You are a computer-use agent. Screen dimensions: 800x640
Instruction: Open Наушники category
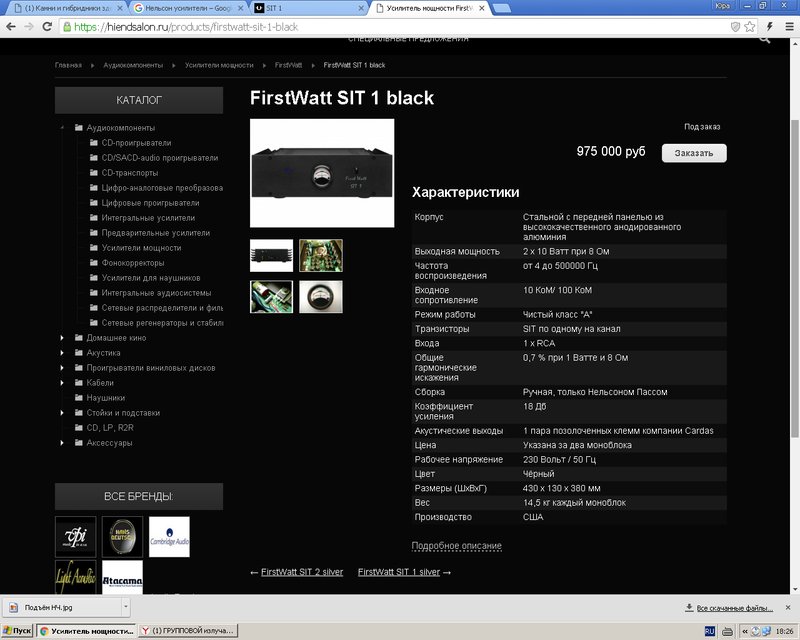(106, 398)
